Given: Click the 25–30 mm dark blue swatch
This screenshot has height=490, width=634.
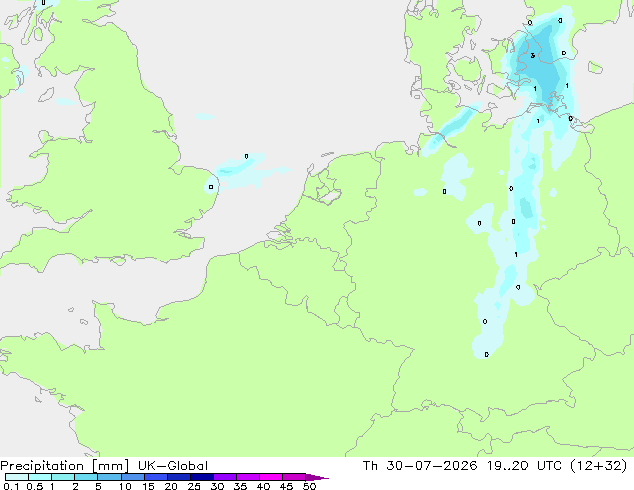Looking at the screenshot, I should tap(201, 477).
